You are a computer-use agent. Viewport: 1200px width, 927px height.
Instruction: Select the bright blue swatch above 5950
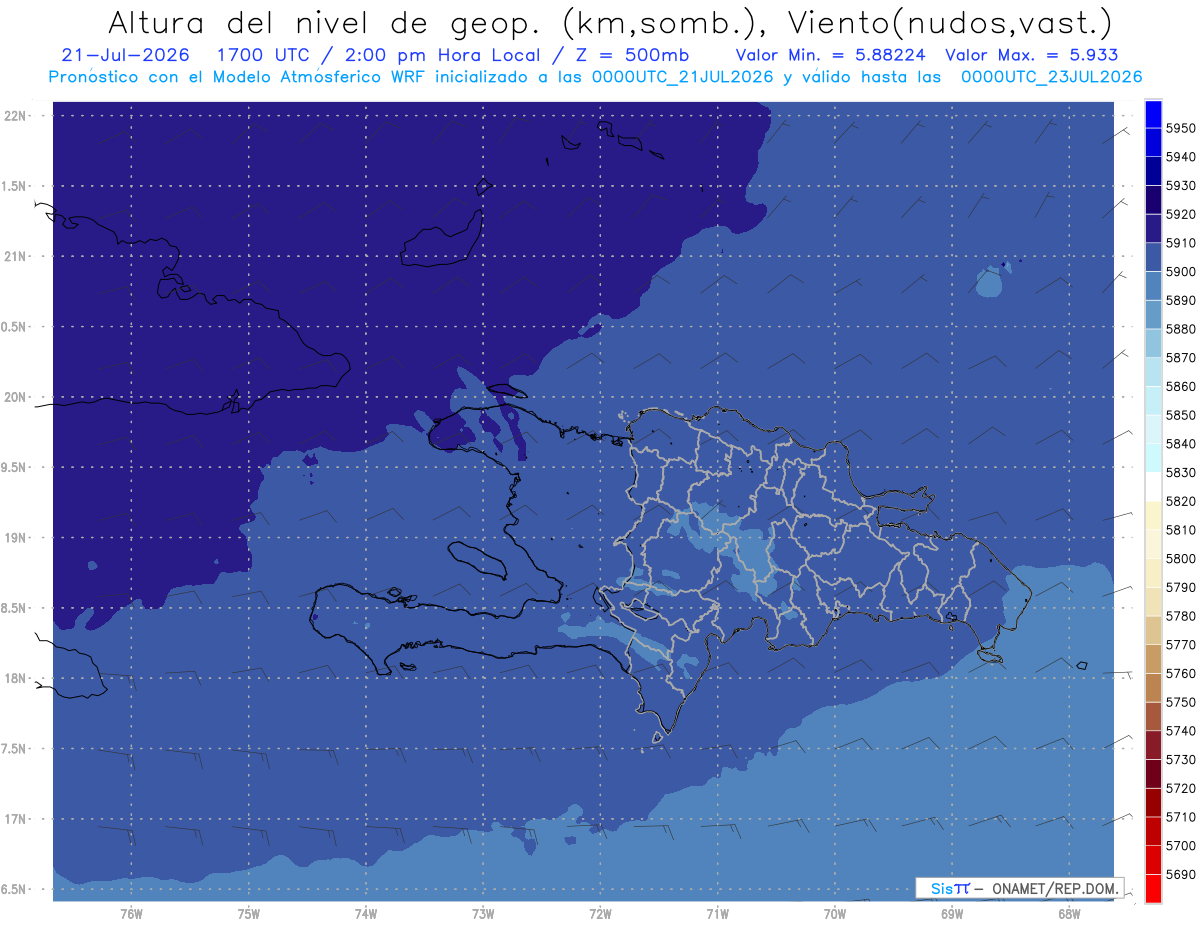click(1153, 113)
